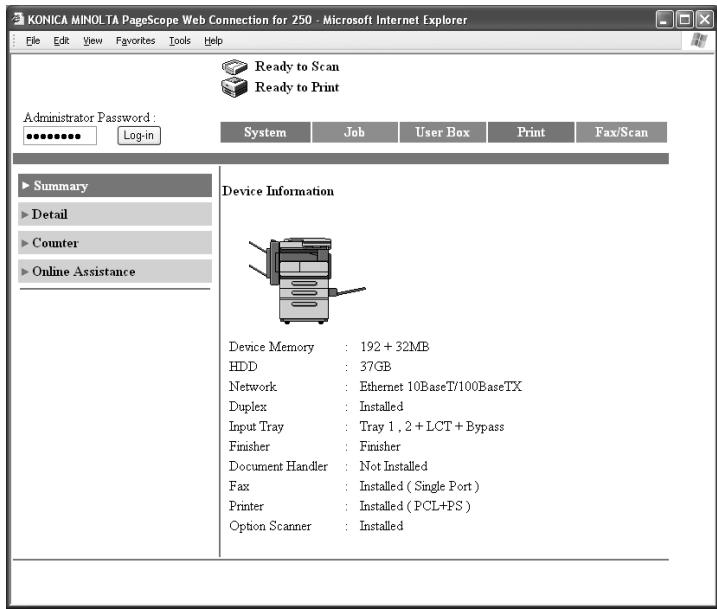
Task: Select Summary in the sidebar
Action: tap(115, 186)
